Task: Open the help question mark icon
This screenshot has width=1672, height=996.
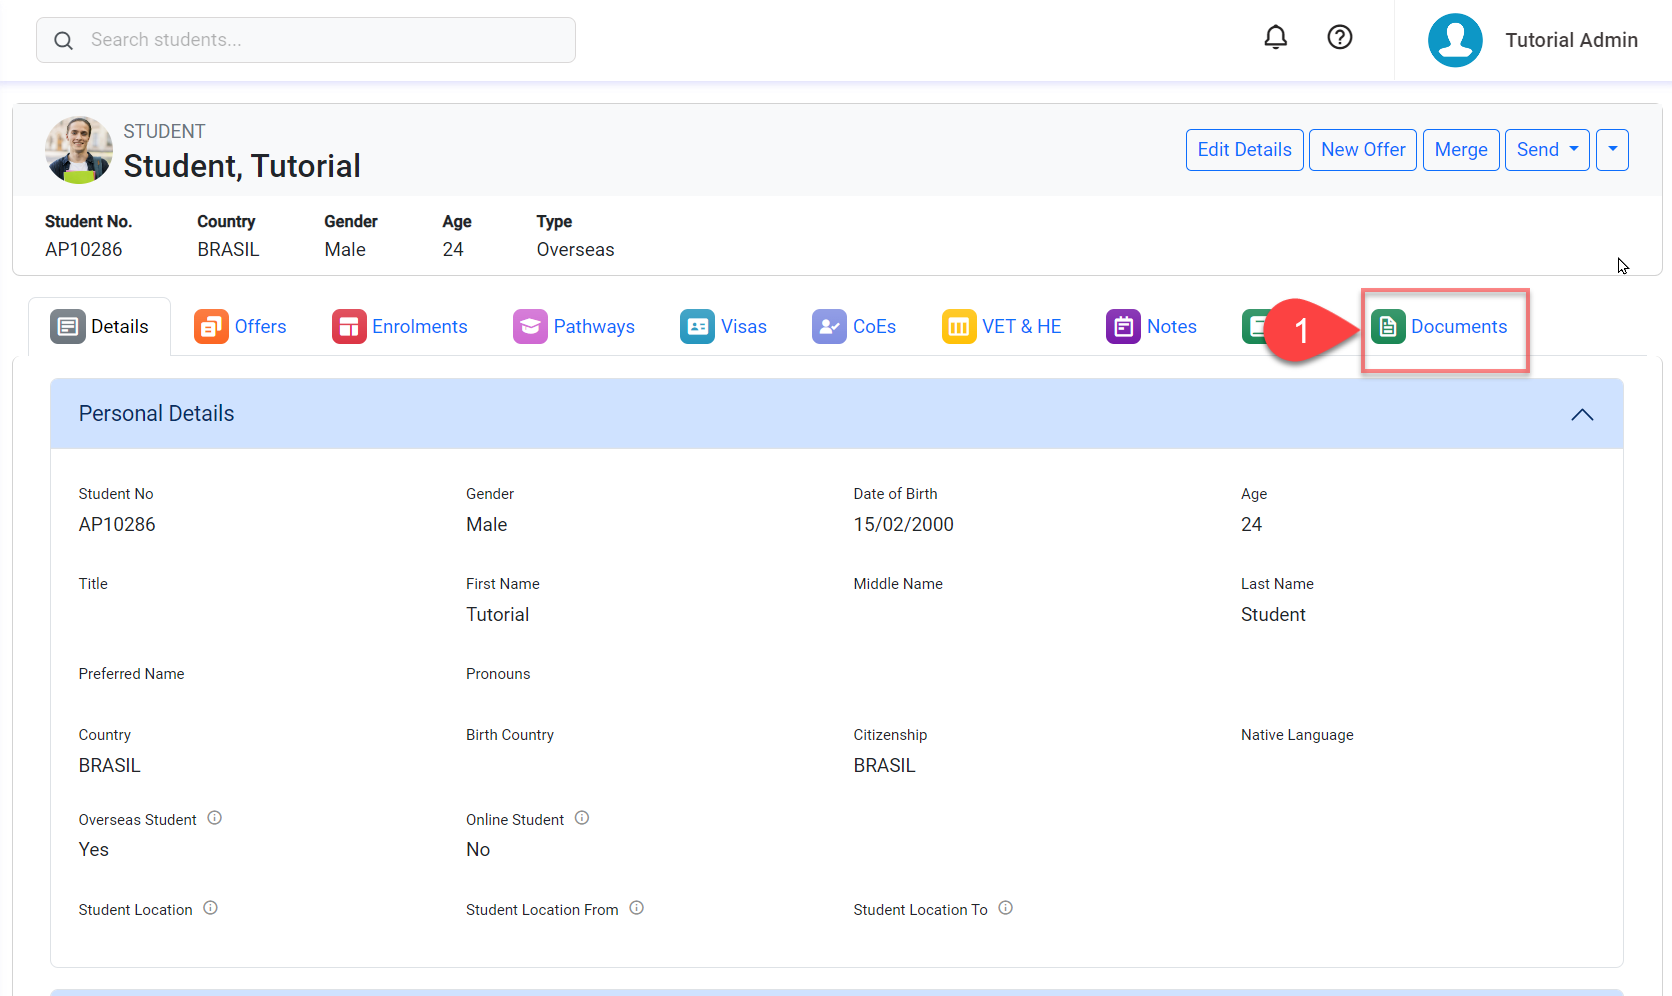Action: click(x=1339, y=38)
